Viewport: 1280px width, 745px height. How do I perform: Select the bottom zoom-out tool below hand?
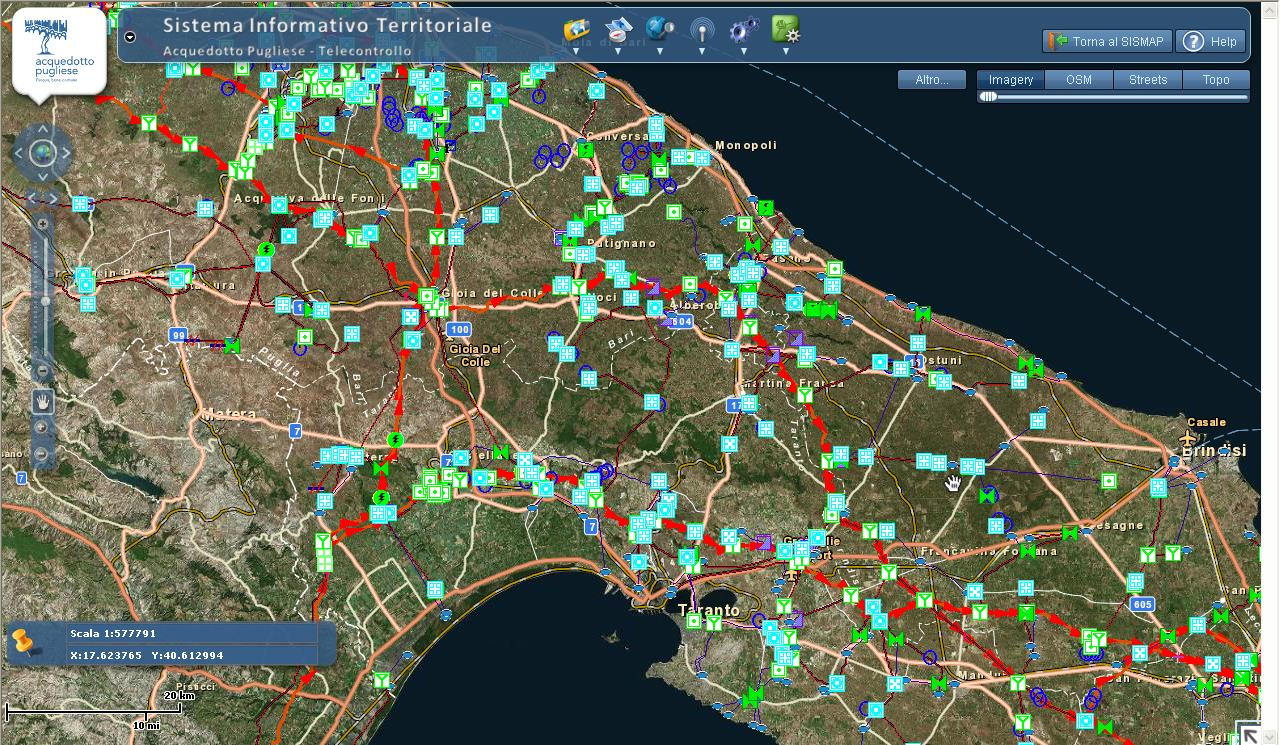click(42, 454)
